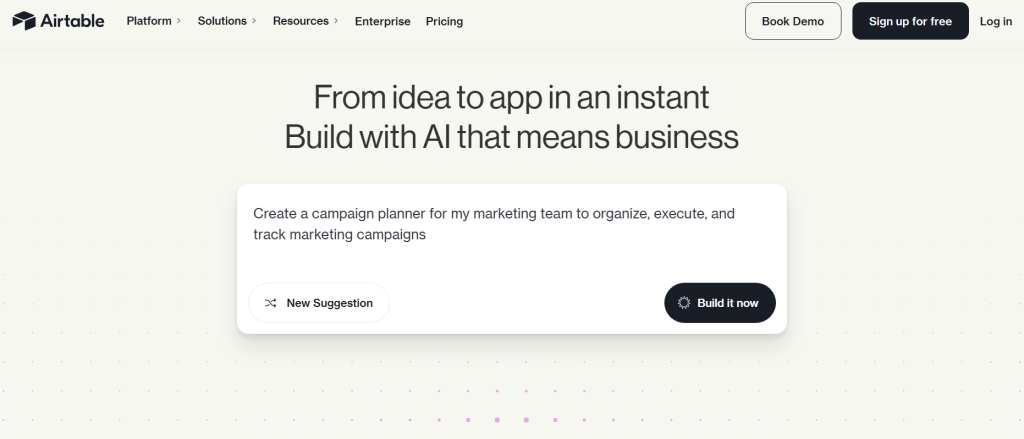Viewport: 1024px width, 439px height.
Task: Click the 'Build with AI that means business' line
Action: pos(511,137)
